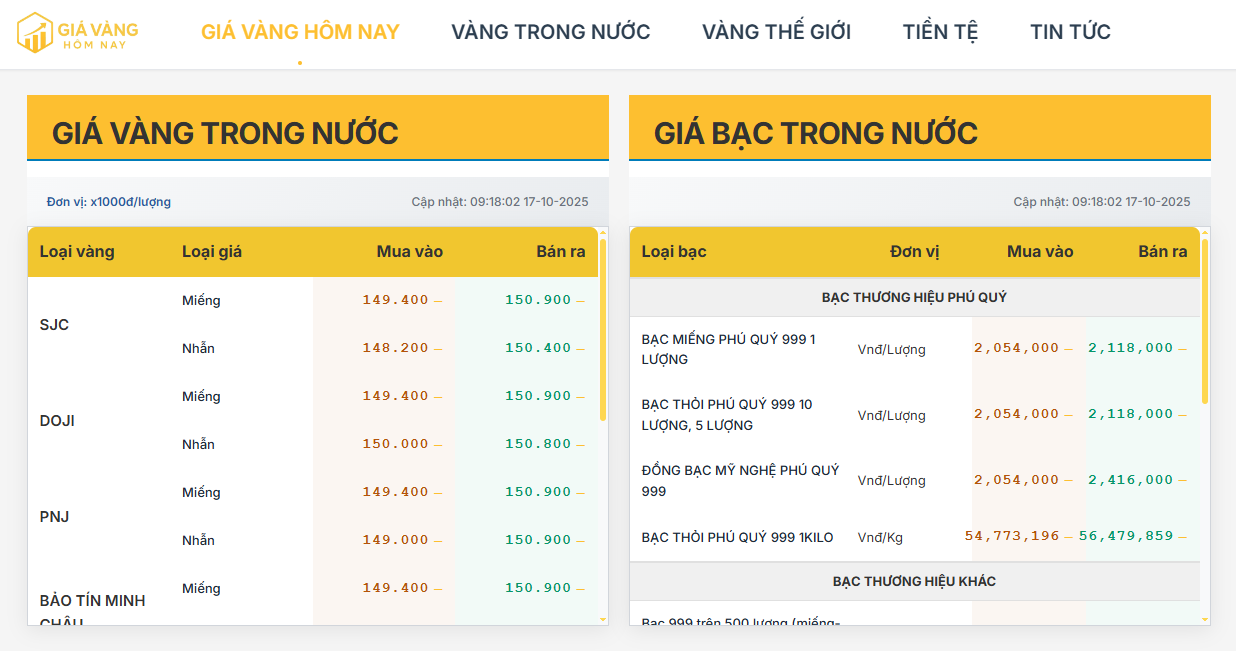Click scroll-down arrow of silver price table
Image resolution: width=1236 pixels, height=651 pixels.
[1205, 620]
